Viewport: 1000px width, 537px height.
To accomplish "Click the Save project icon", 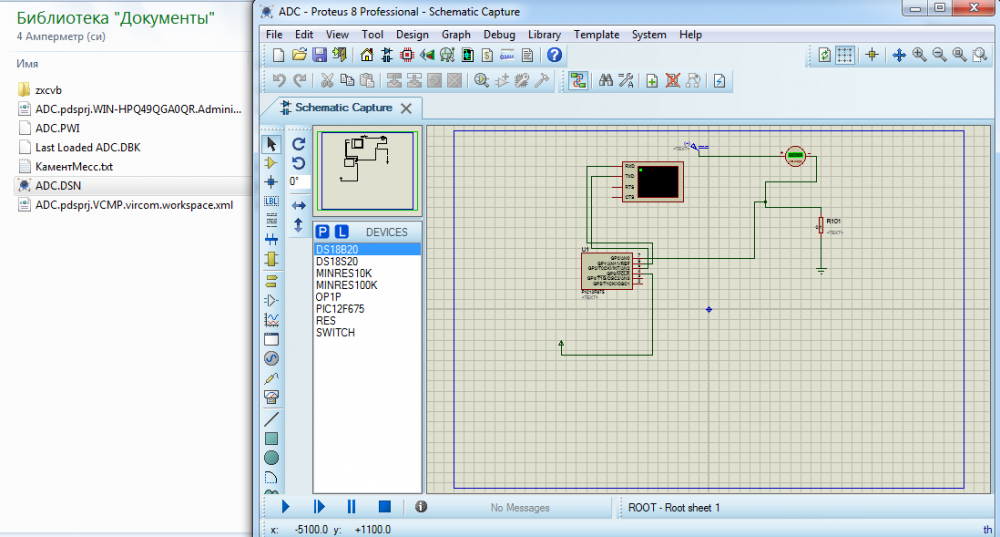I will [x=320, y=55].
